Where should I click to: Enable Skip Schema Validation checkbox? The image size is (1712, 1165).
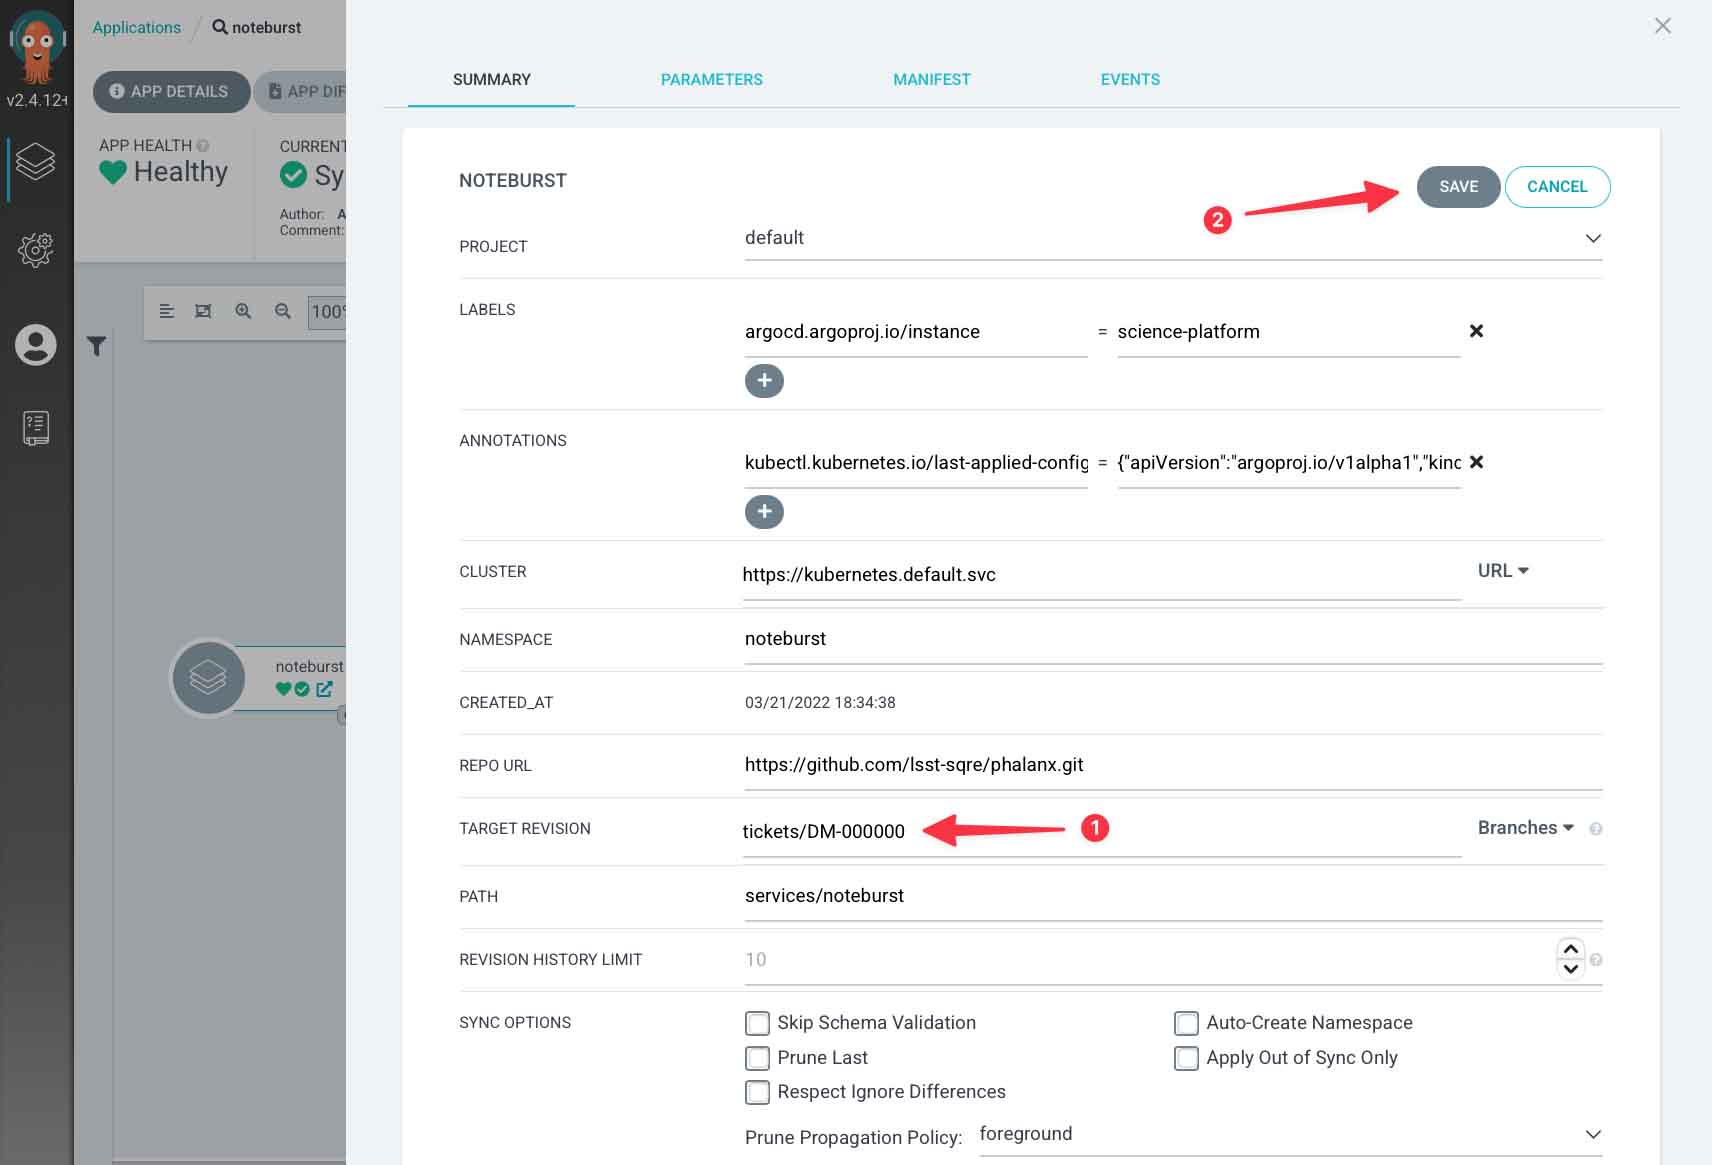pos(758,1023)
